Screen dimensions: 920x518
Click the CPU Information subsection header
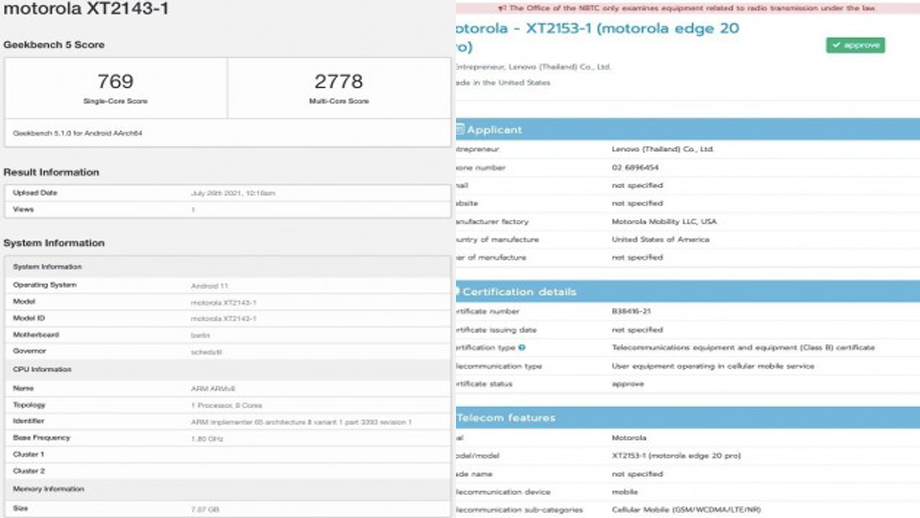tap(42, 369)
